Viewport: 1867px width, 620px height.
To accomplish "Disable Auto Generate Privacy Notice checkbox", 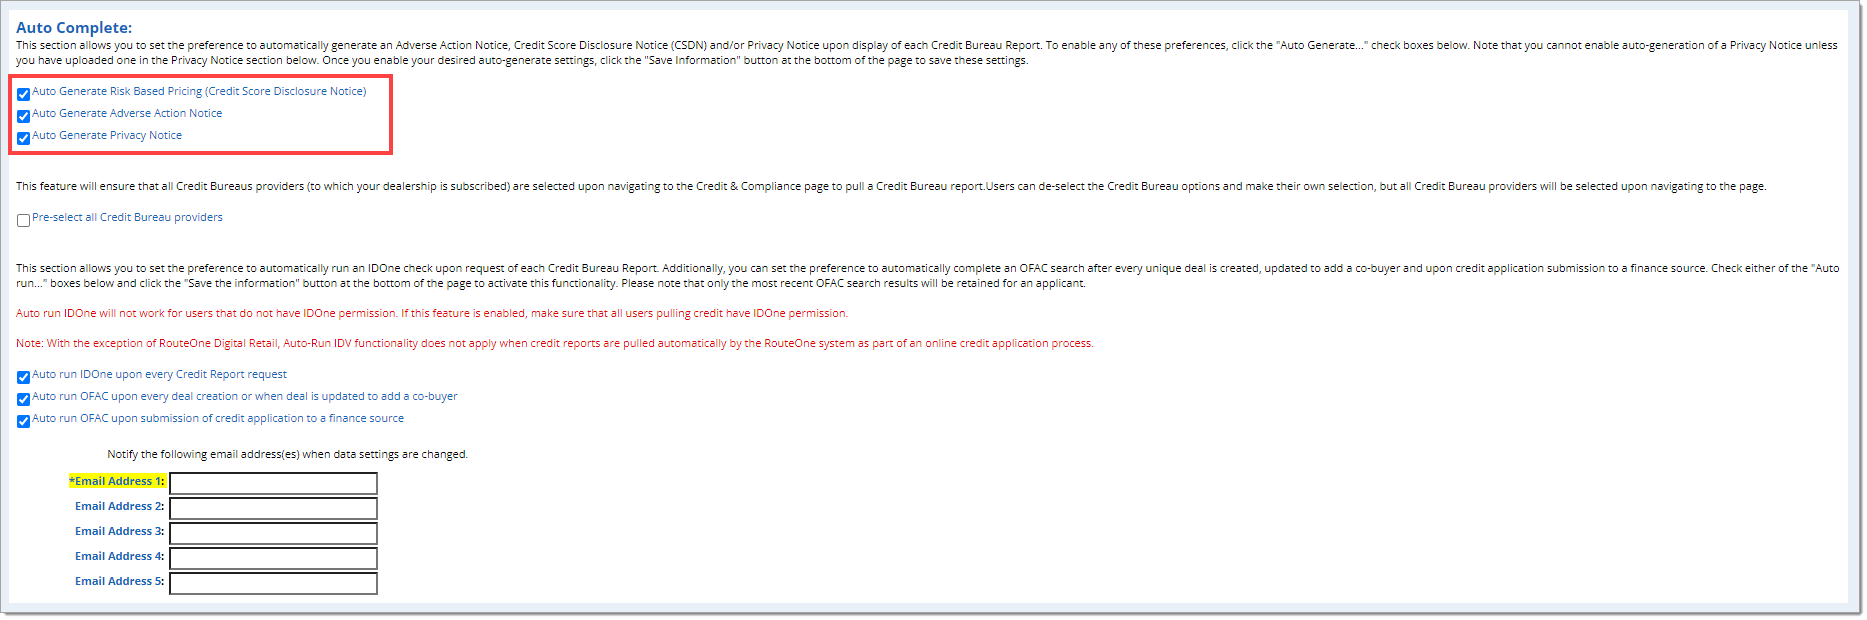I will pos(23,139).
